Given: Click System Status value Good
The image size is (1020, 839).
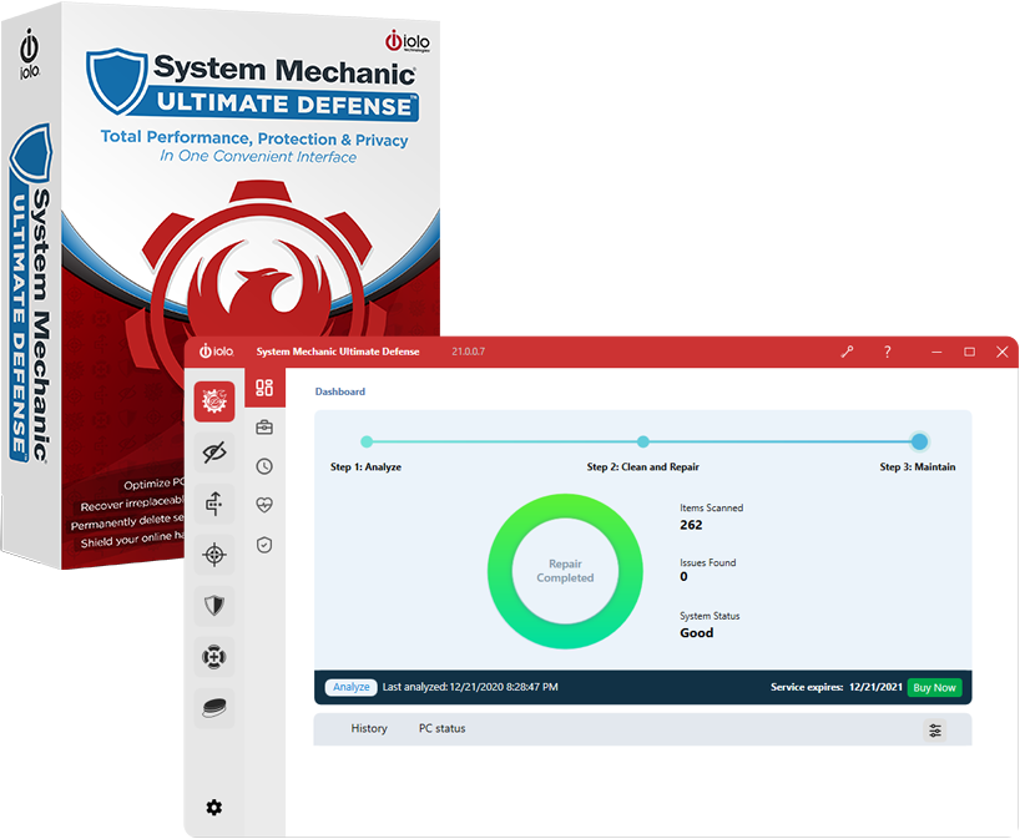Looking at the screenshot, I should click(x=697, y=633).
